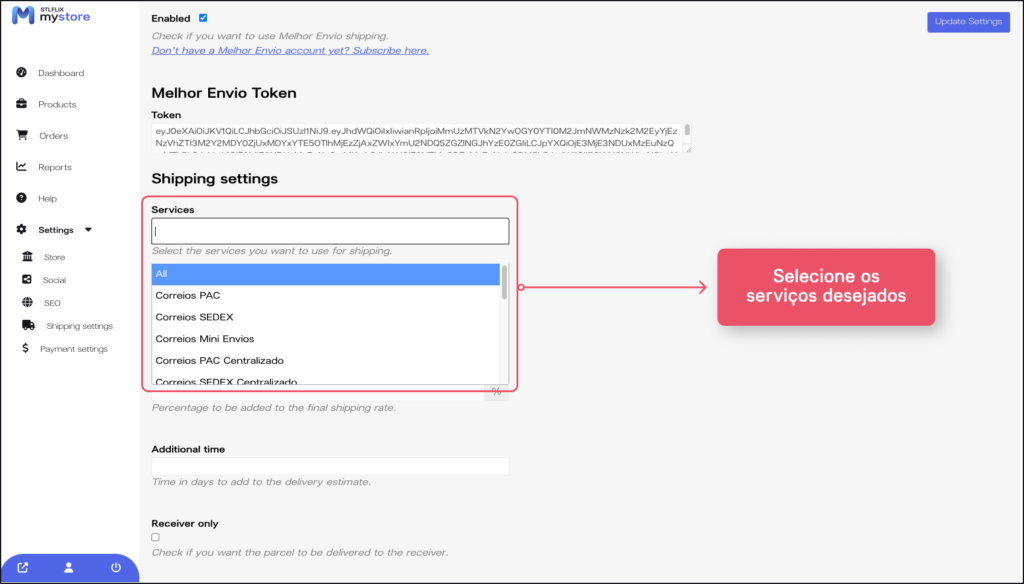Open Payment settings menu item
Image resolution: width=1024 pixels, height=584 pixels.
[x=73, y=349]
